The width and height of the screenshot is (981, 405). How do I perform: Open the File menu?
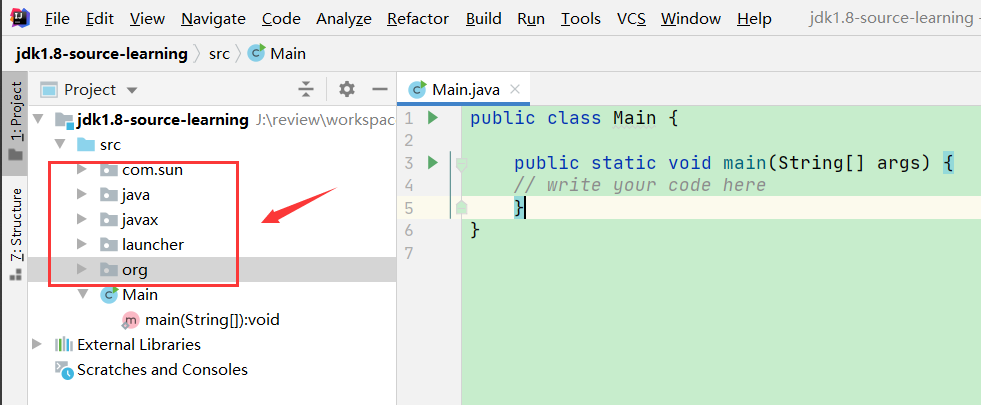click(x=57, y=19)
